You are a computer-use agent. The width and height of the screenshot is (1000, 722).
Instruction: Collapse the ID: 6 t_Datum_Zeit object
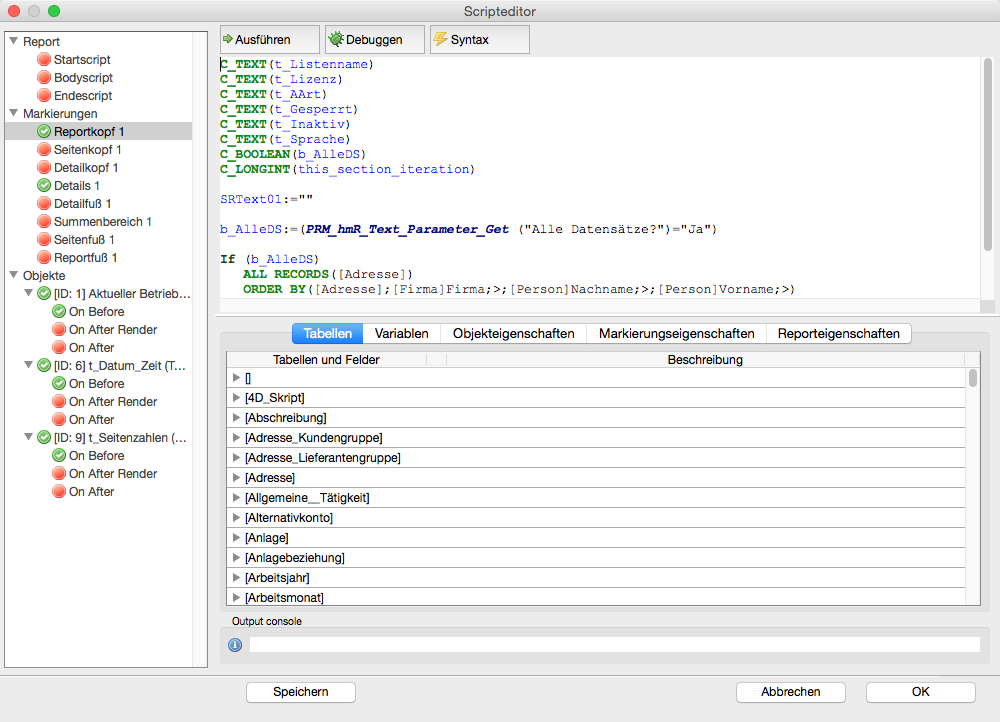(x=27, y=366)
